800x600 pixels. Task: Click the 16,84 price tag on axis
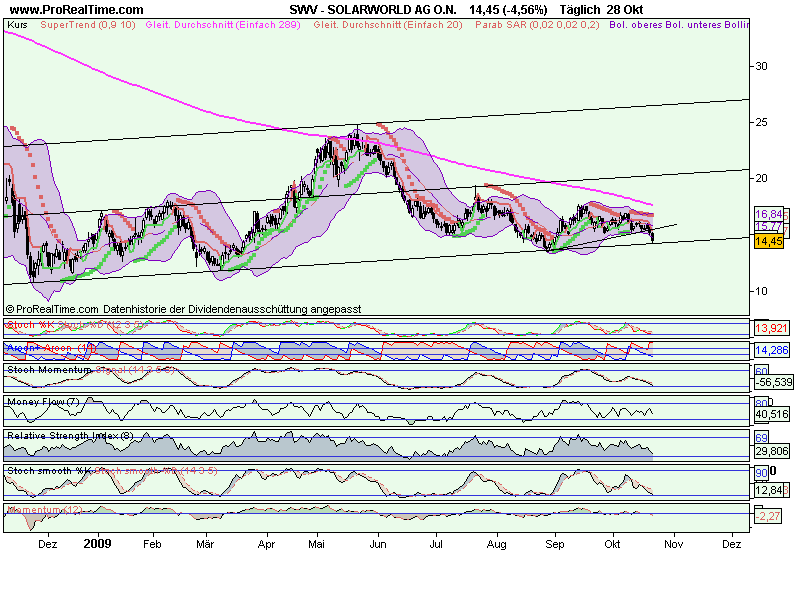(x=767, y=214)
